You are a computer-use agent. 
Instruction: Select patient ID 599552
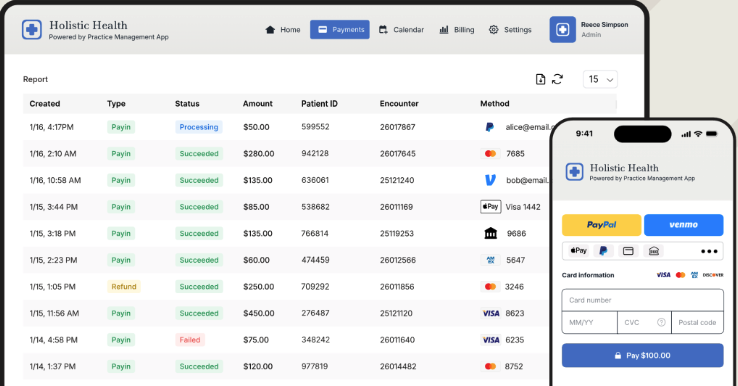pos(315,127)
